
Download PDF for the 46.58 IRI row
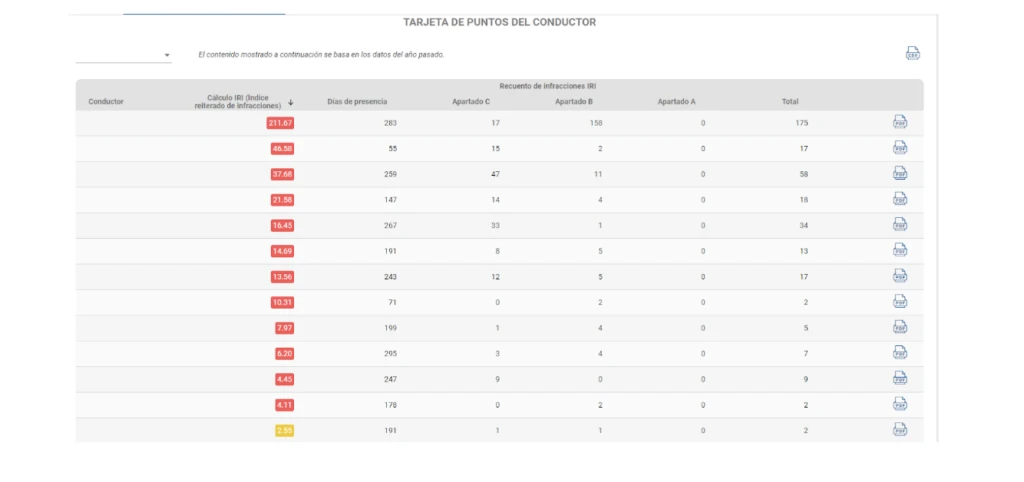click(x=900, y=148)
